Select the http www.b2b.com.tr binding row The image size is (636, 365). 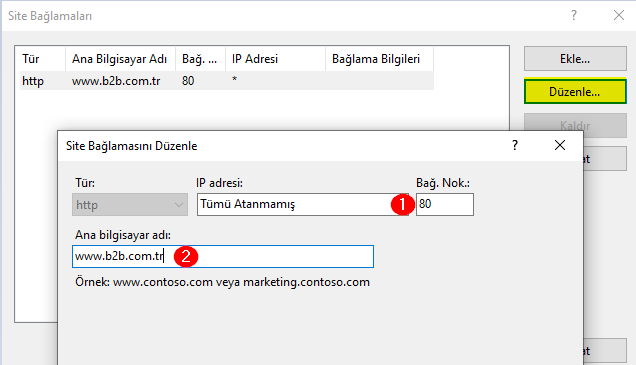tap(227, 81)
